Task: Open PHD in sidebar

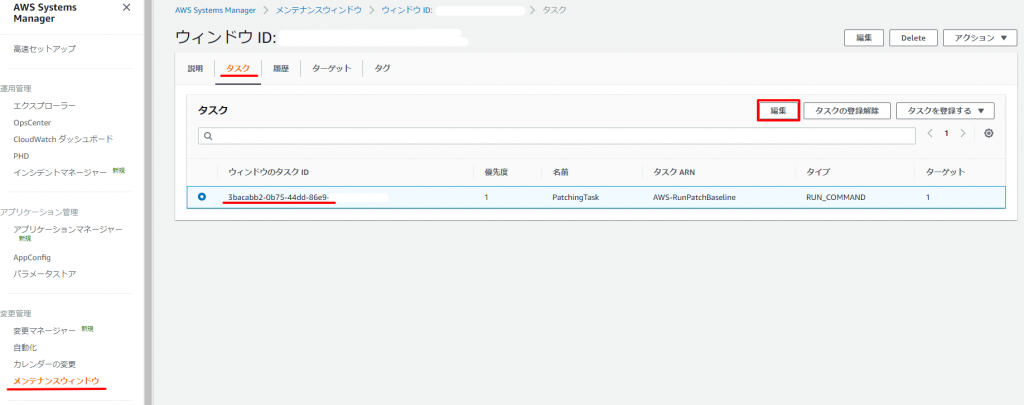Action: coord(21,156)
